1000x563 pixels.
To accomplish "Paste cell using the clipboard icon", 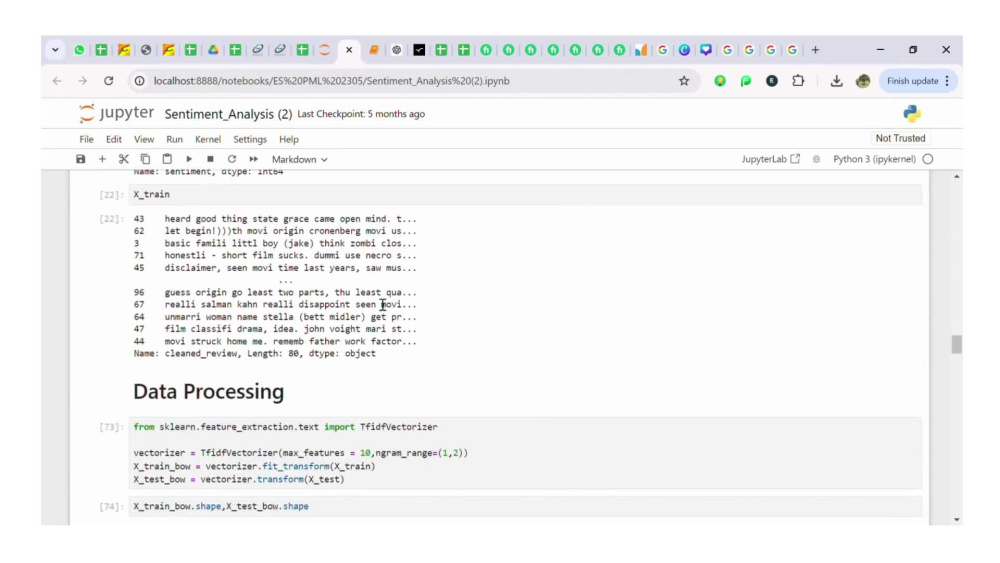I will tap(167, 159).
